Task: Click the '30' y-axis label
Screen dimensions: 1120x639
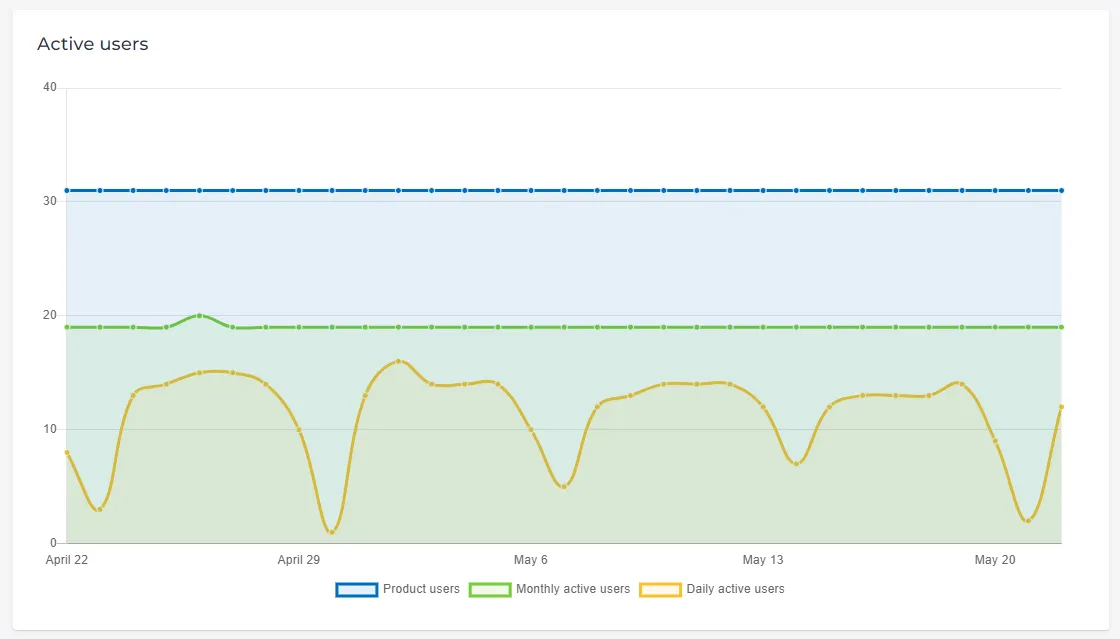Action: (x=49, y=201)
